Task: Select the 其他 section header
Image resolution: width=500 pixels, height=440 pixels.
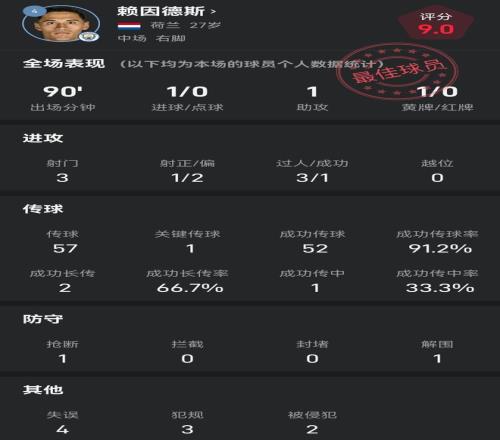Action: click(43, 389)
